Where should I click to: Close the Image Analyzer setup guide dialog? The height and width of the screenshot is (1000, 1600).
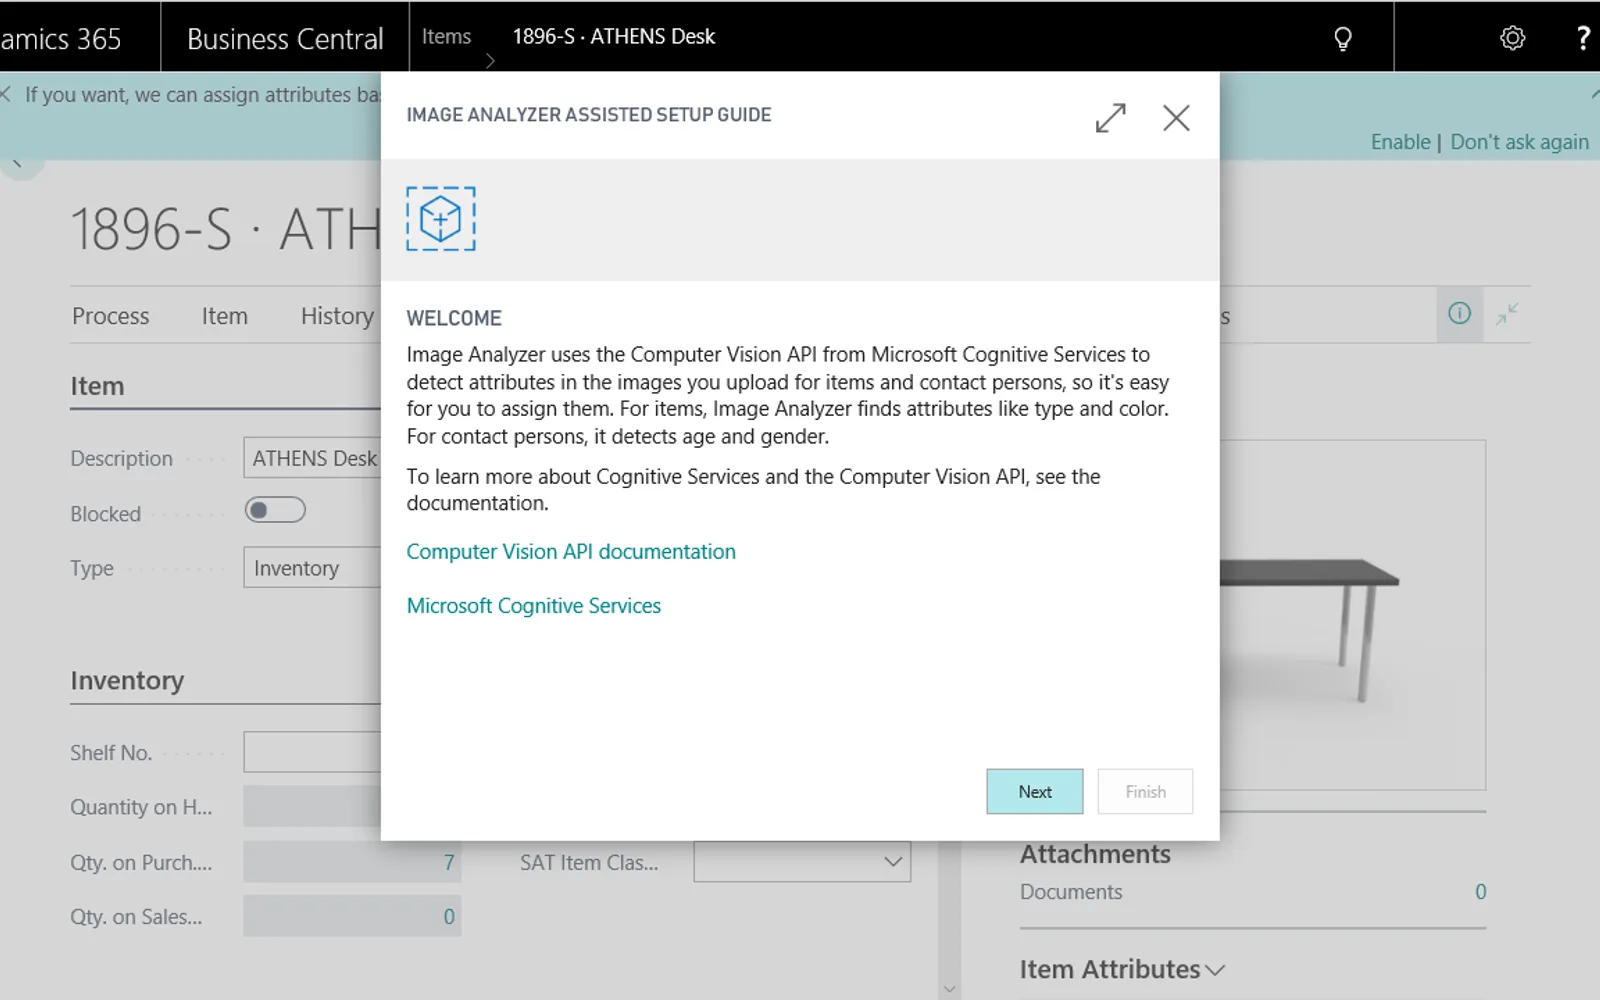[1176, 118]
